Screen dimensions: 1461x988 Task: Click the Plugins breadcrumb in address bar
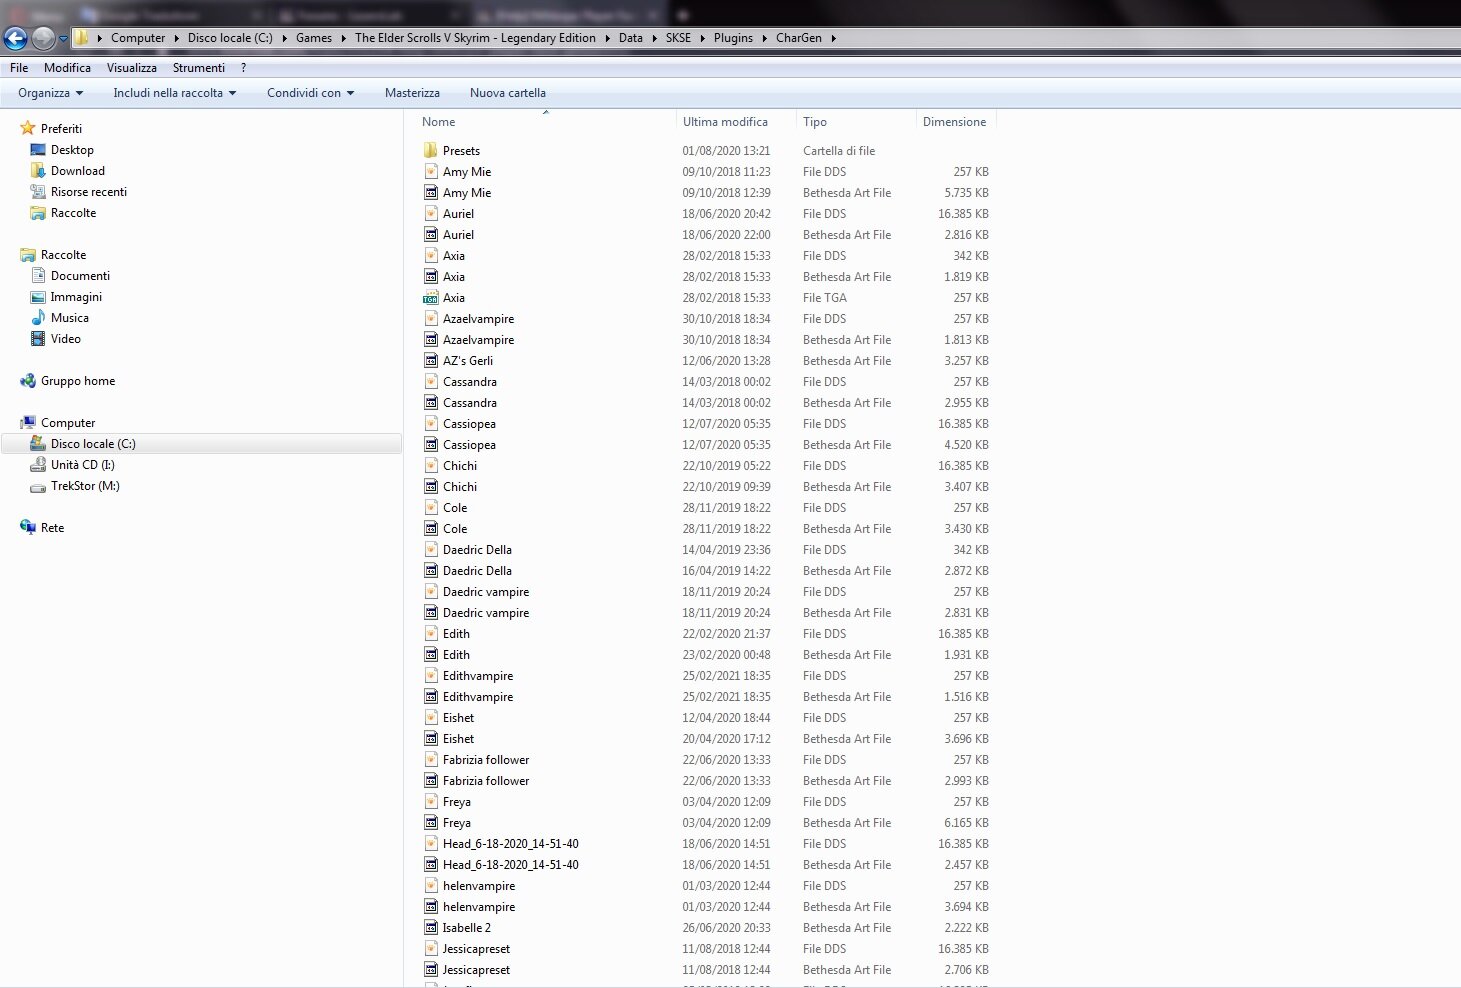tap(733, 38)
